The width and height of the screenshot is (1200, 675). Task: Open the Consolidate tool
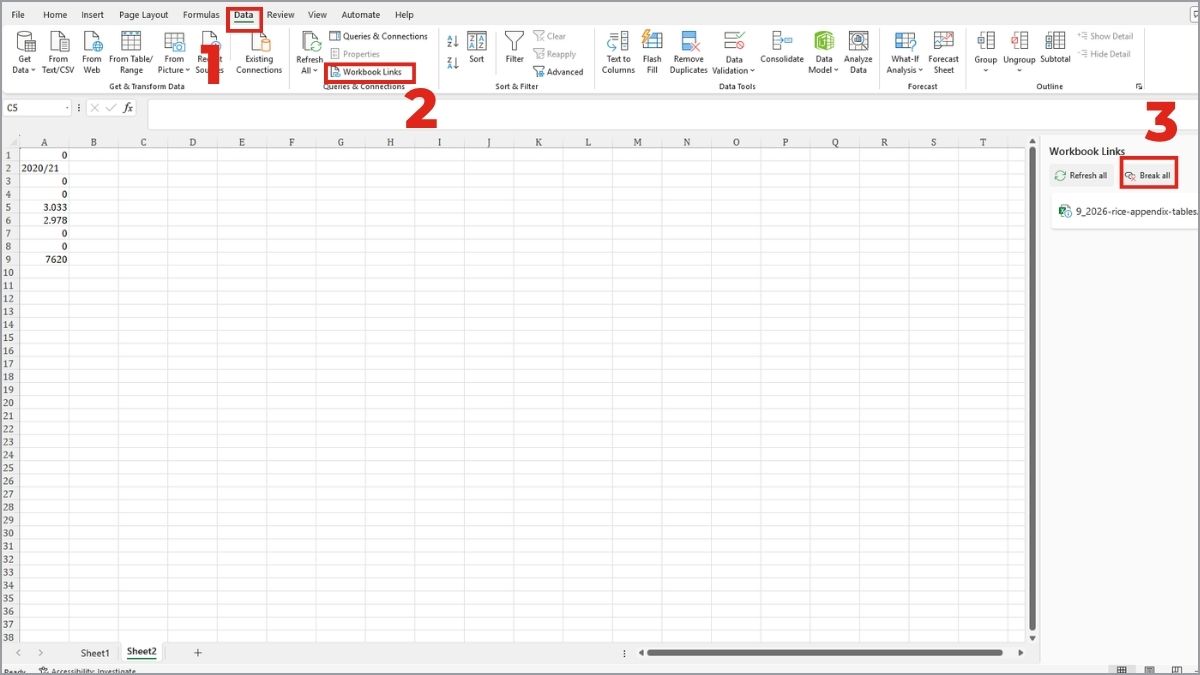781,47
